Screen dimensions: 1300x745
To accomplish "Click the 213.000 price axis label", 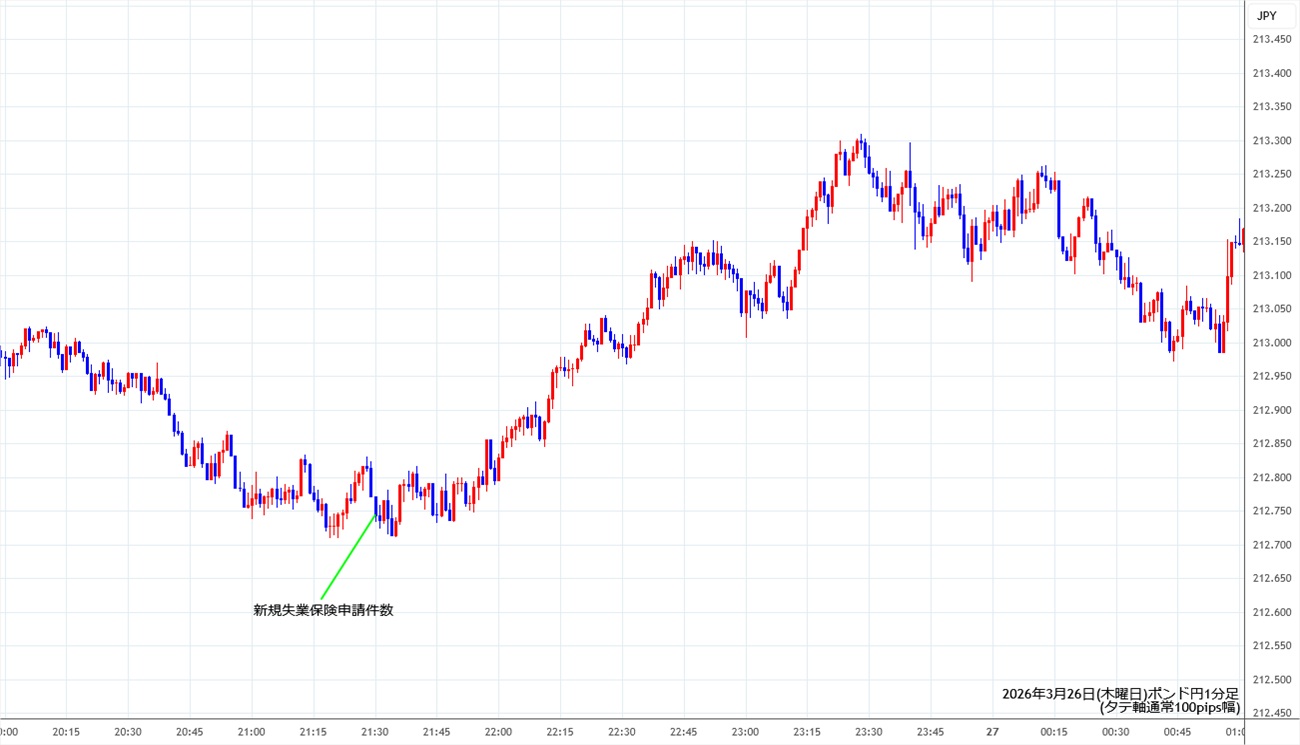I will (1270, 343).
